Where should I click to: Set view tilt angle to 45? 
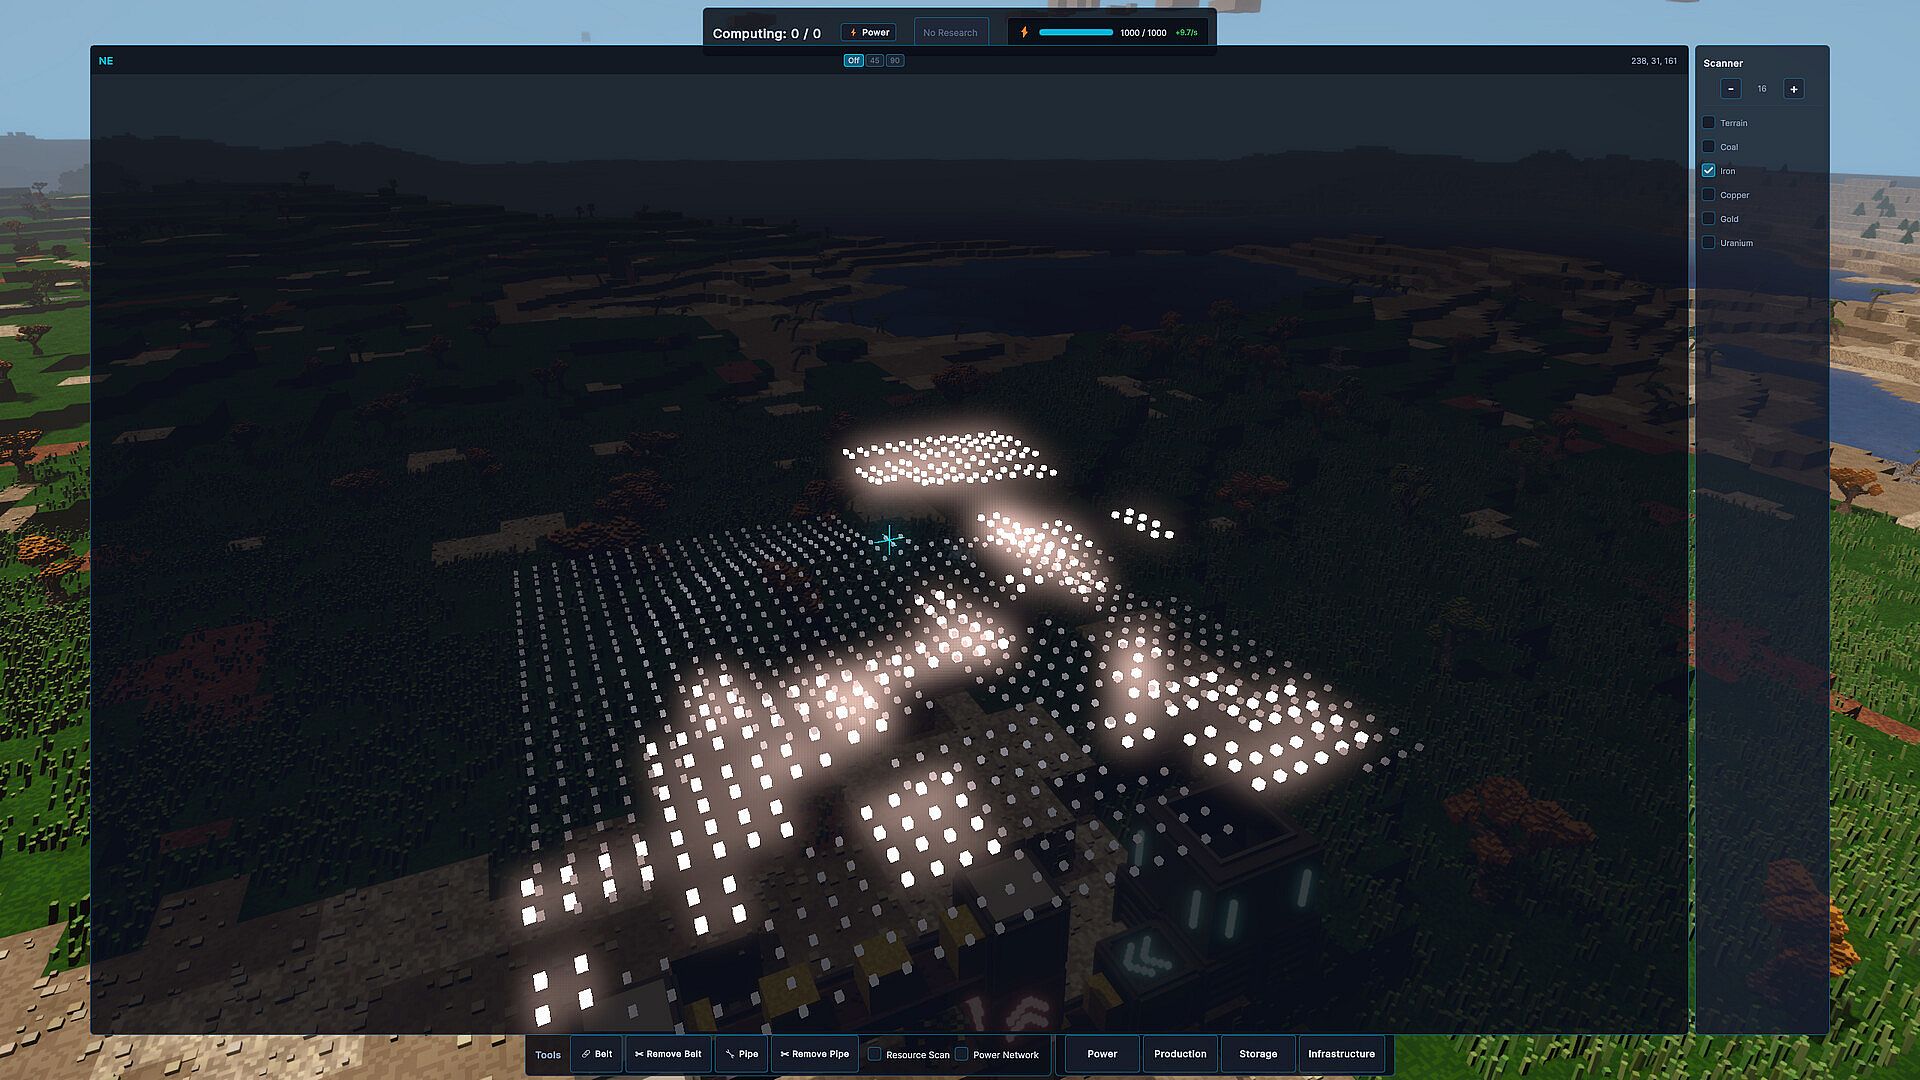point(875,61)
